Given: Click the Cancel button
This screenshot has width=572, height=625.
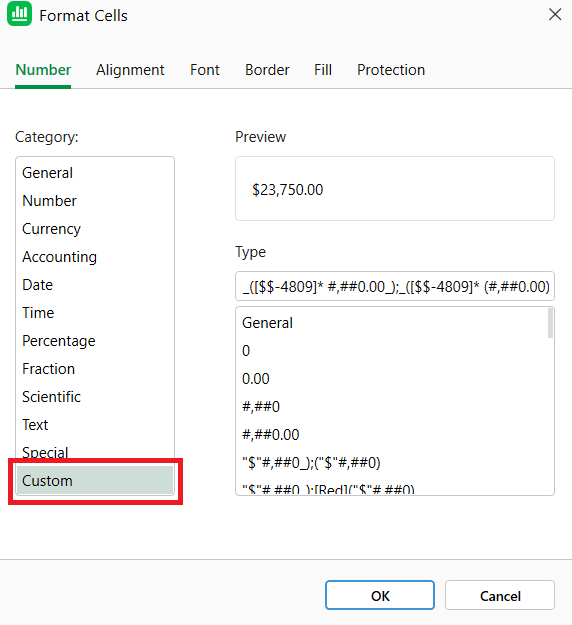Looking at the screenshot, I should (x=500, y=596).
